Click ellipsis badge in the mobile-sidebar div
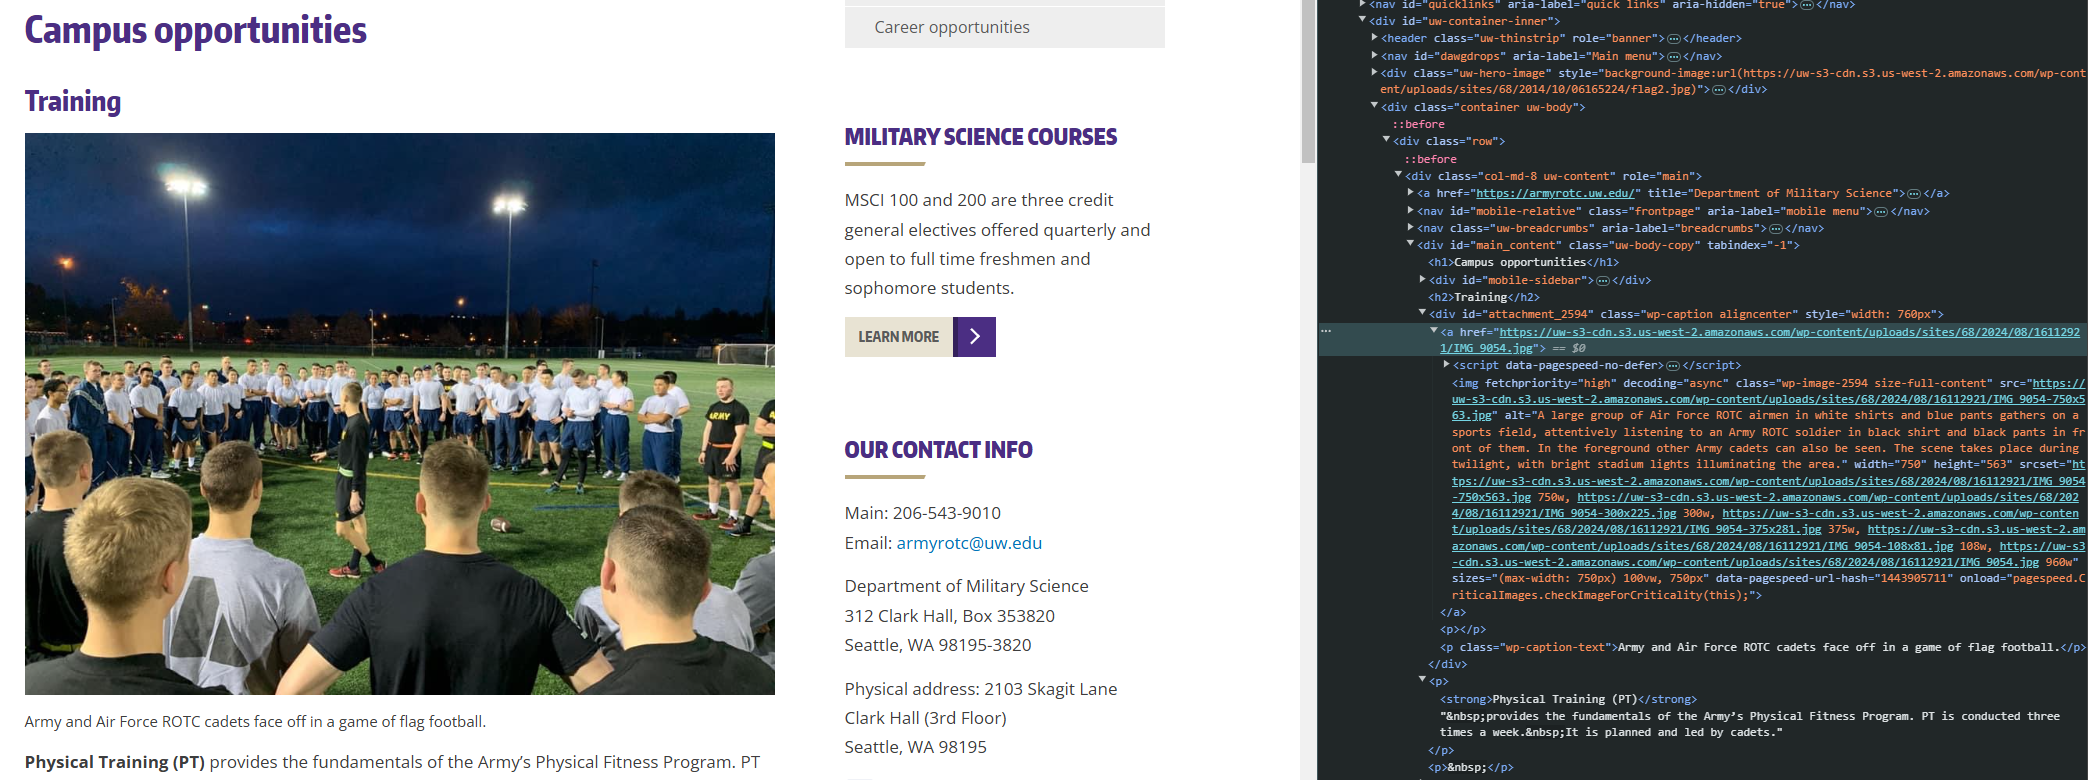Screen dimensions: 2088x780 (x=1603, y=281)
